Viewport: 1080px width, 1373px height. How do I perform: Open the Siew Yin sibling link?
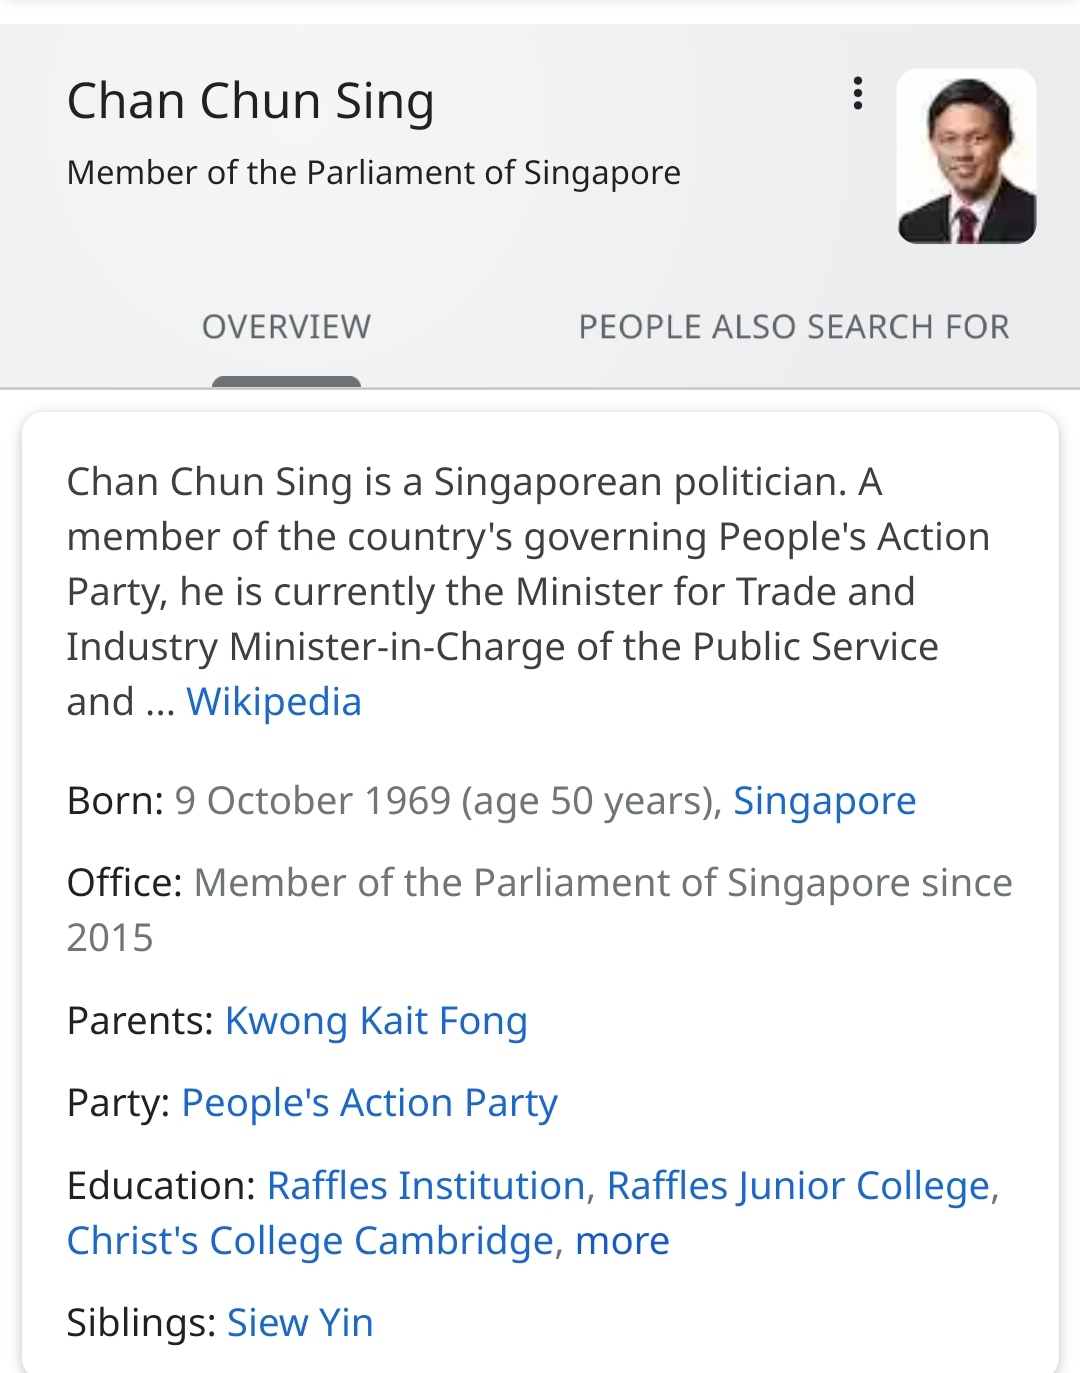coord(300,1323)
